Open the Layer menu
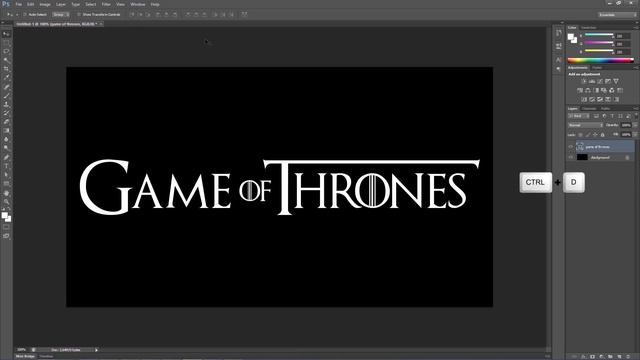 [61, 4]
